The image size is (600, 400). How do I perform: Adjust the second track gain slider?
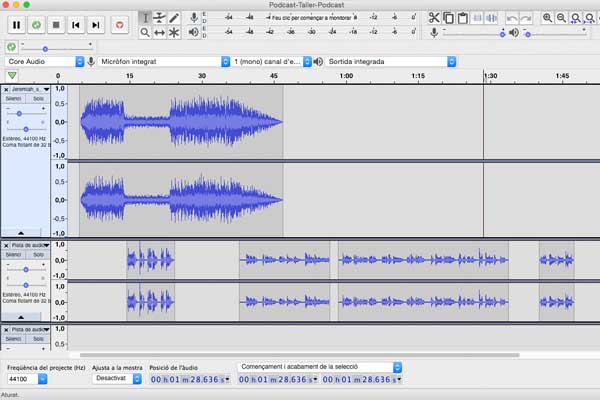[26, 270]
